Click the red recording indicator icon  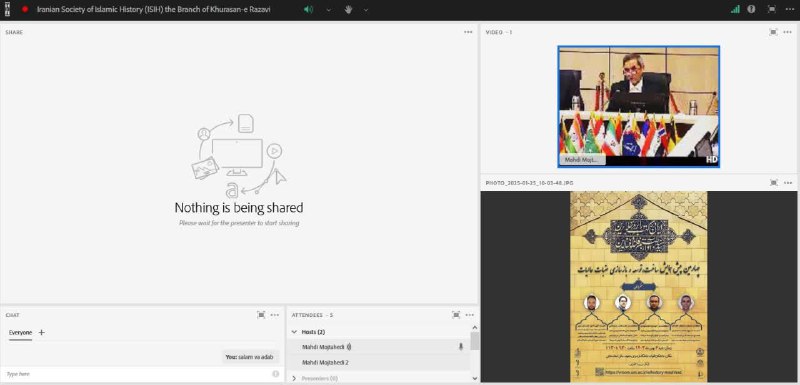pos(24,9)
